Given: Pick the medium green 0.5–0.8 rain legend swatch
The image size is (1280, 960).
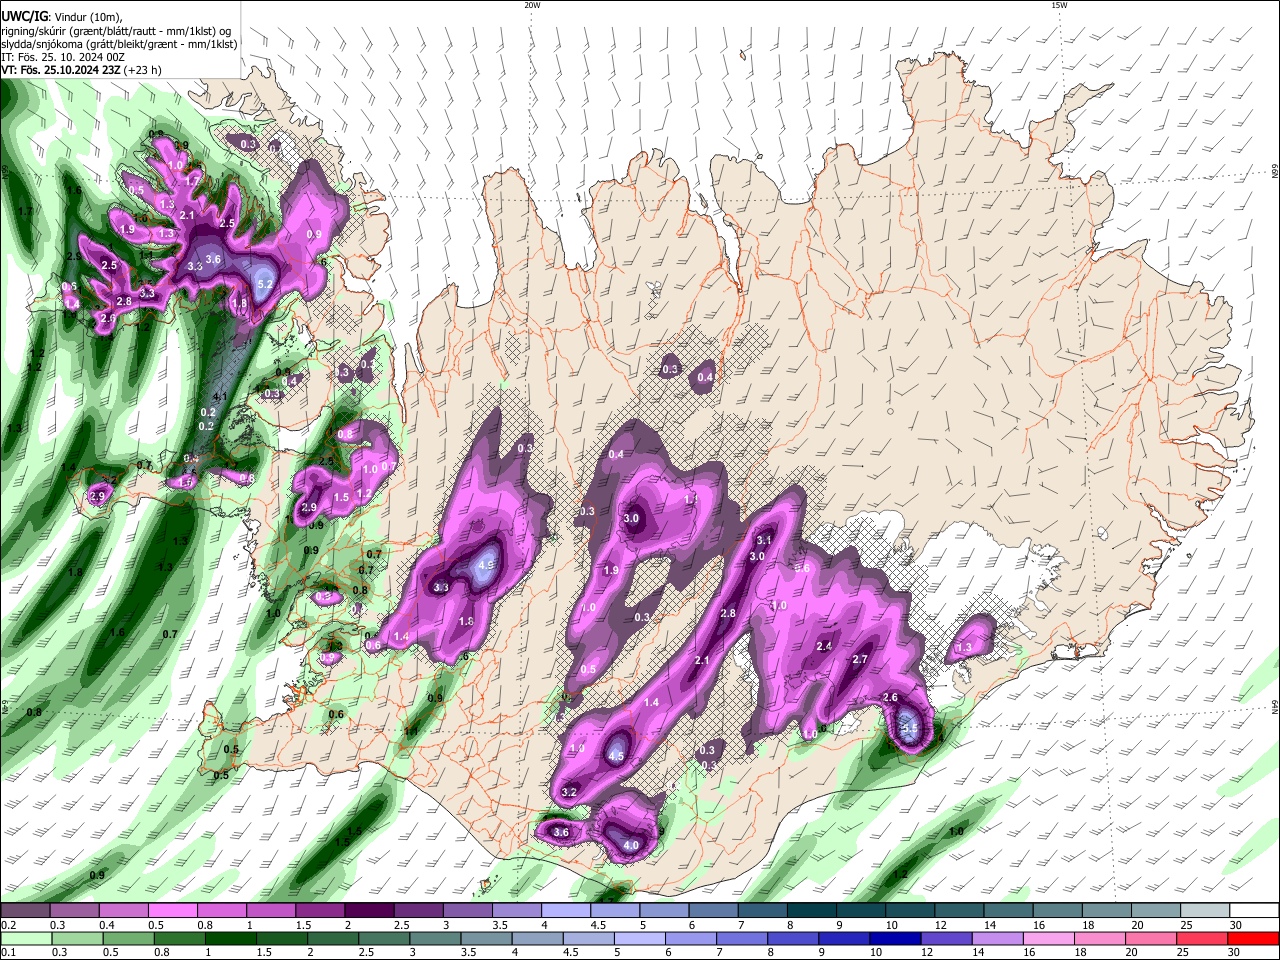Looking at the screenshot, I should (x=129, y=938).
